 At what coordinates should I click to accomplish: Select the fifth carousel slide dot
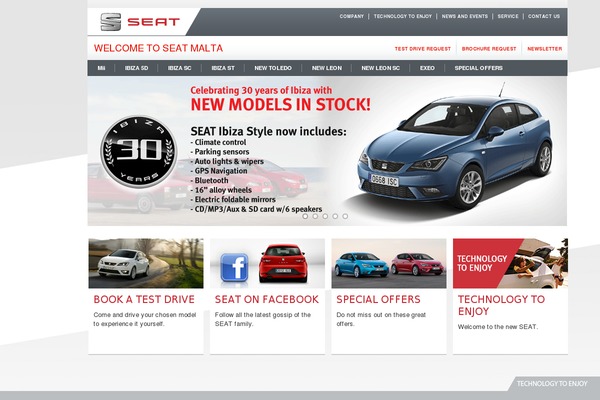[345, 216]
